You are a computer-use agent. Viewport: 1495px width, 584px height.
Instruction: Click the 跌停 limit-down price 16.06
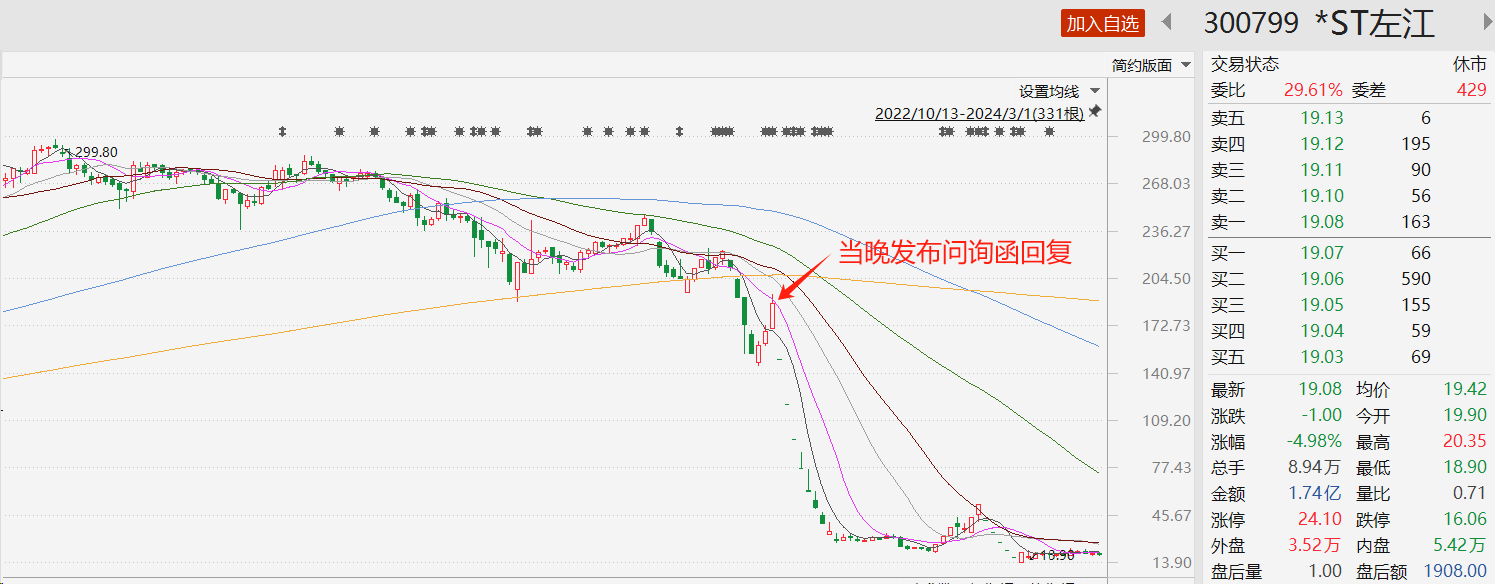[1465, 520]
